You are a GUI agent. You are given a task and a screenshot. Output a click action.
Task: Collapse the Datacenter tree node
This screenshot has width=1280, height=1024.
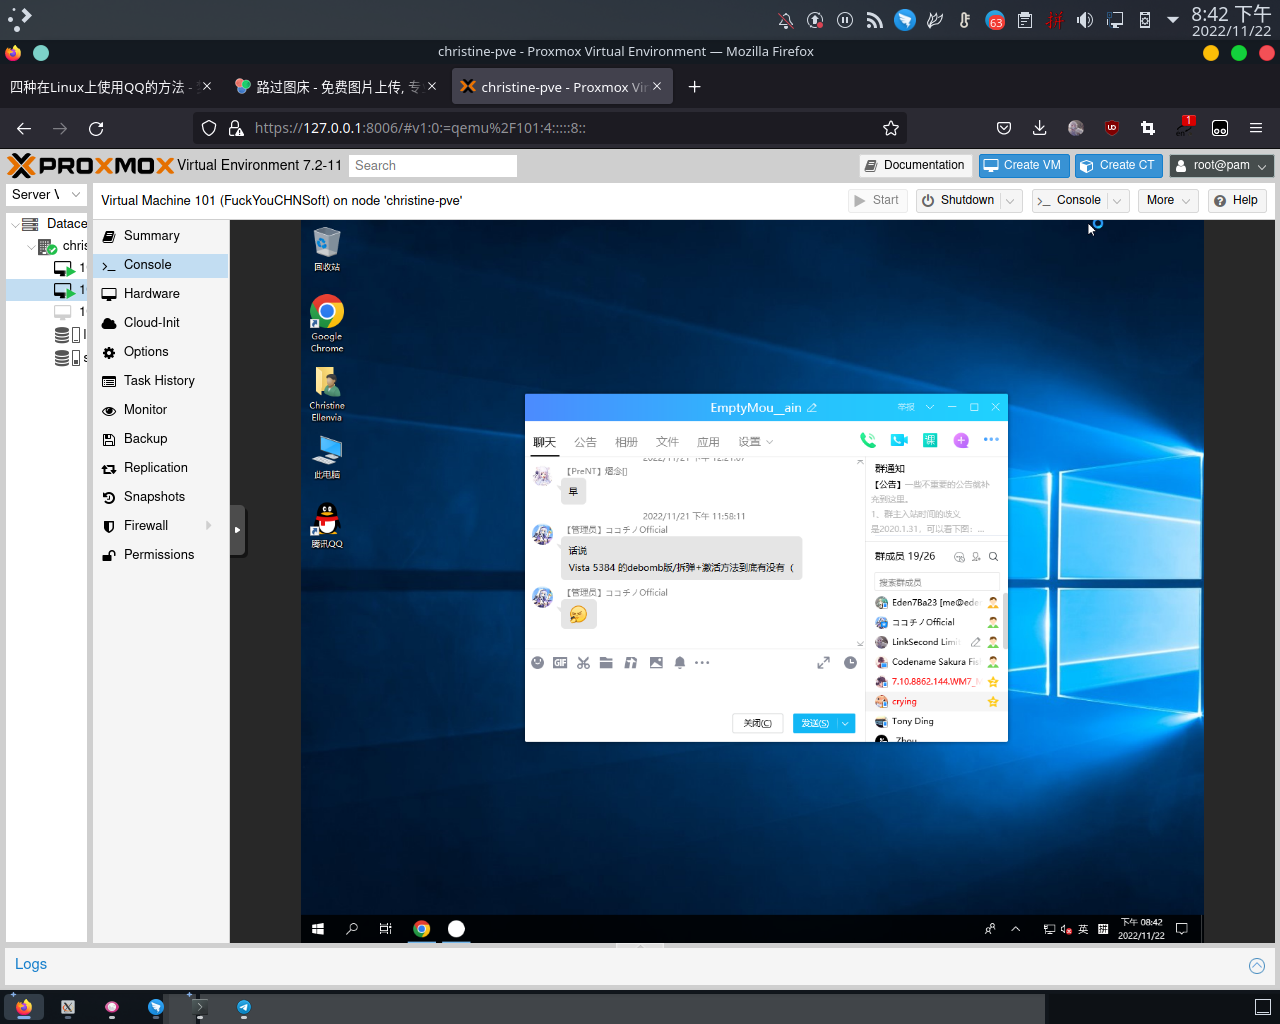point(14,224)
